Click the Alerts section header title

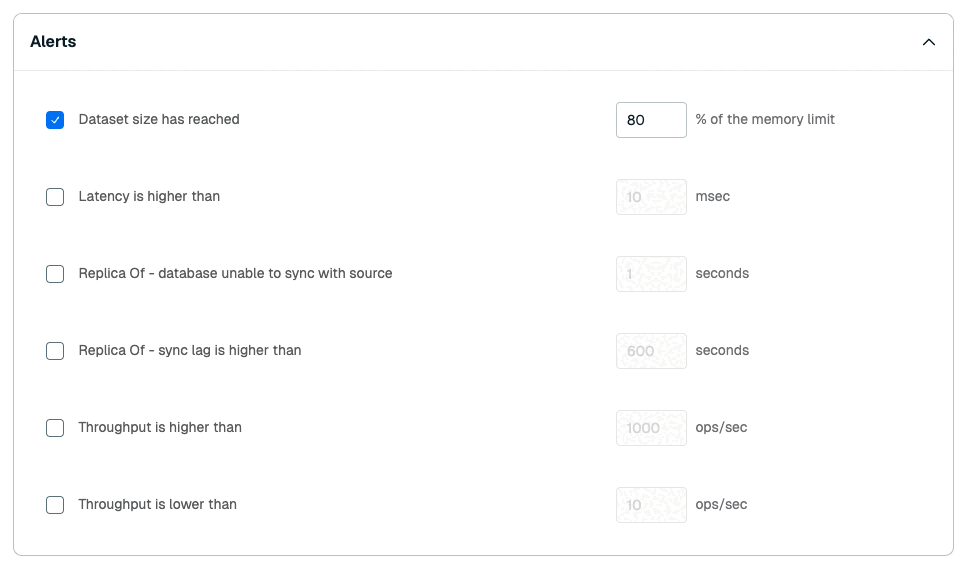53,42
